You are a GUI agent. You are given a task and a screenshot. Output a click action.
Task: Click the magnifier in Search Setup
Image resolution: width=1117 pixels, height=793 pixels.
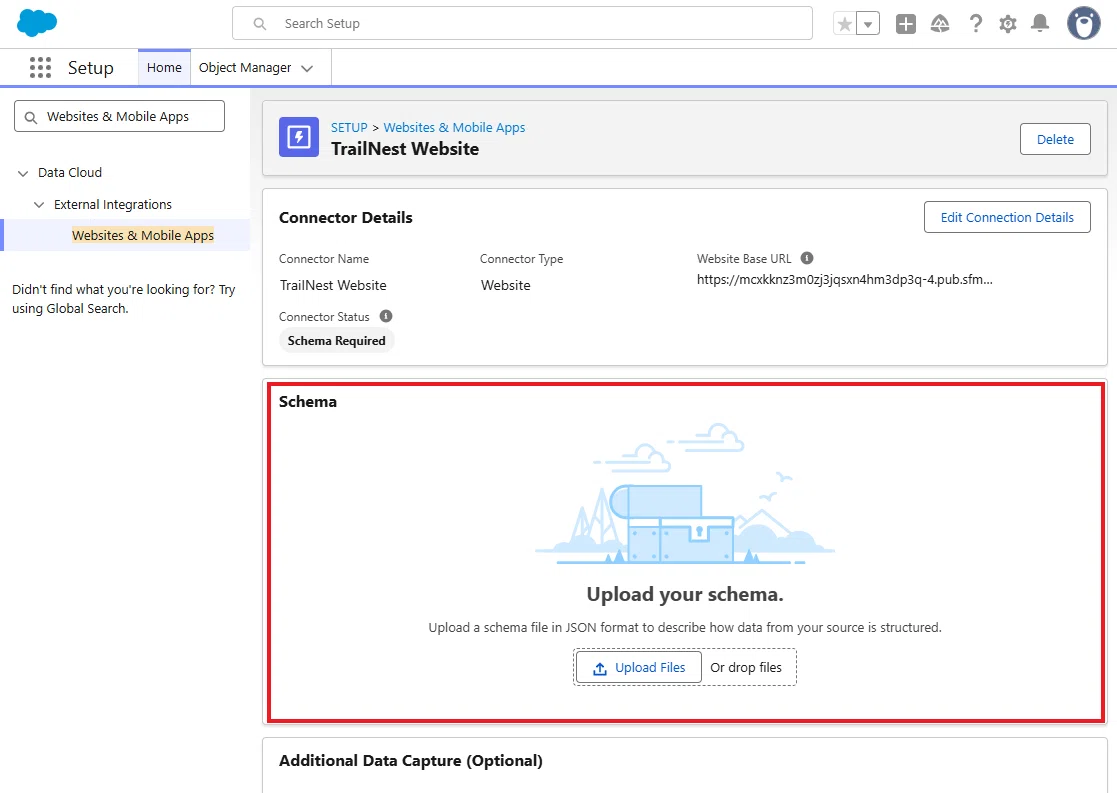[260, 24]
